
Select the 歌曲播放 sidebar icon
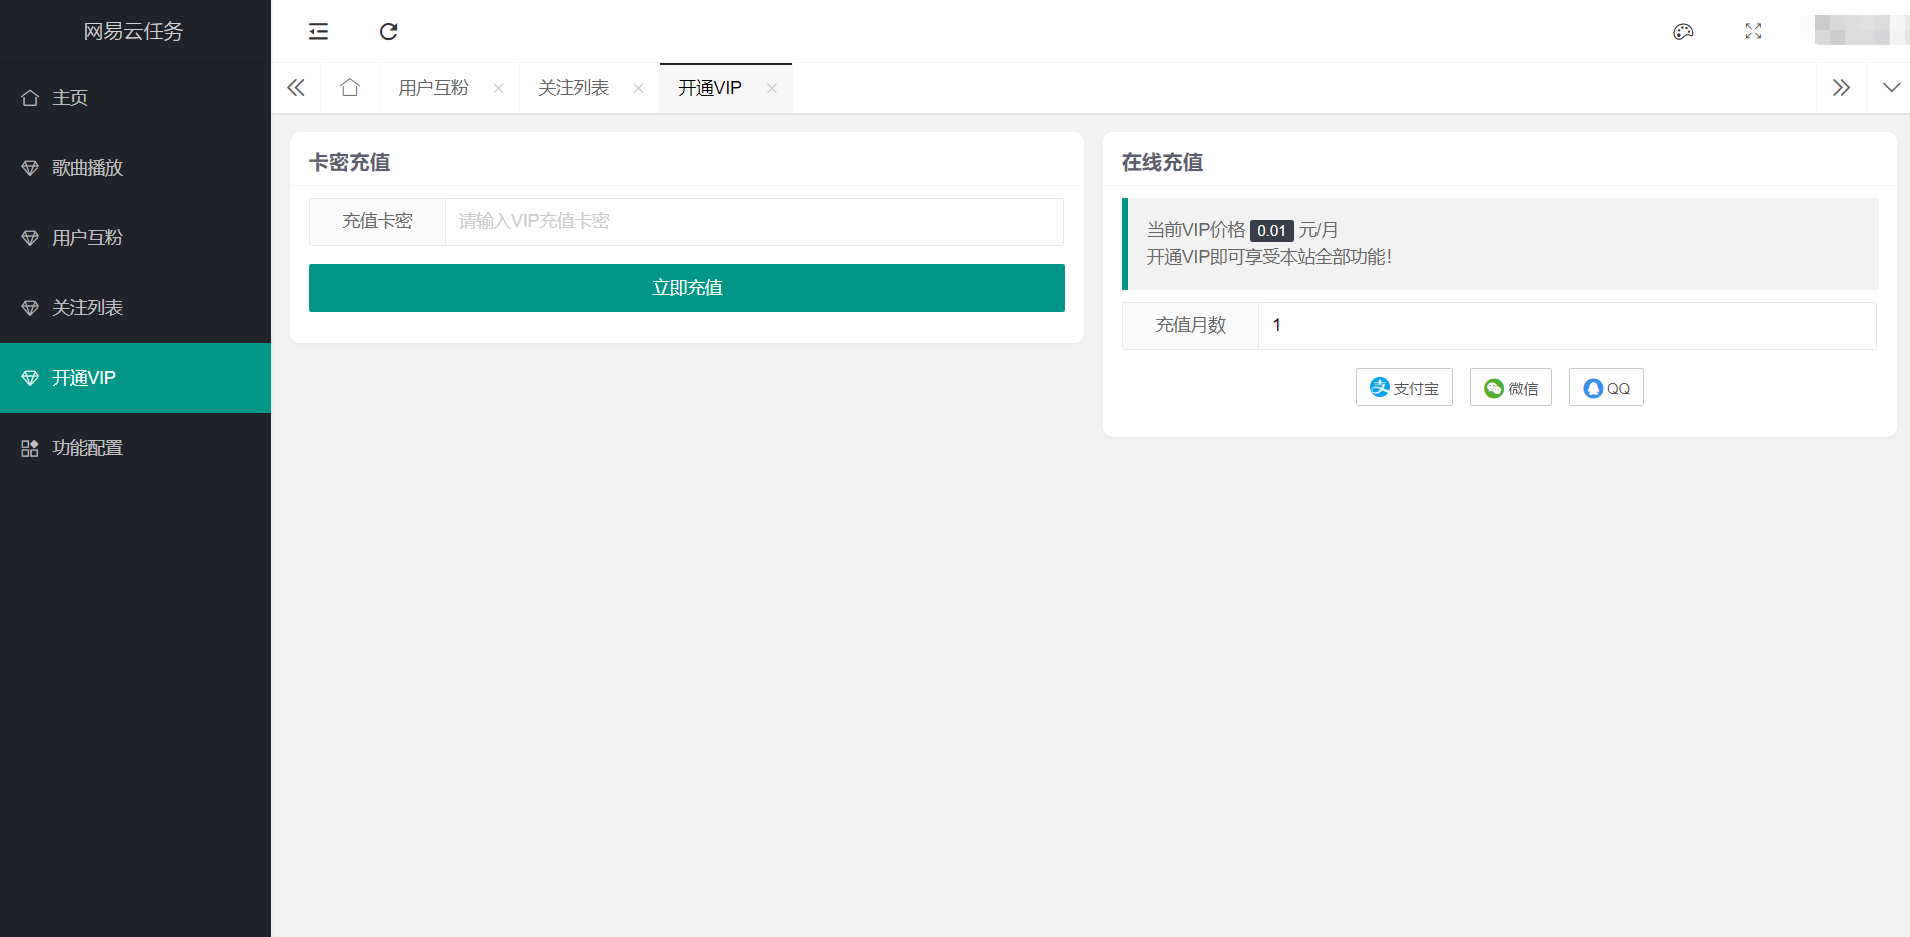29,167
